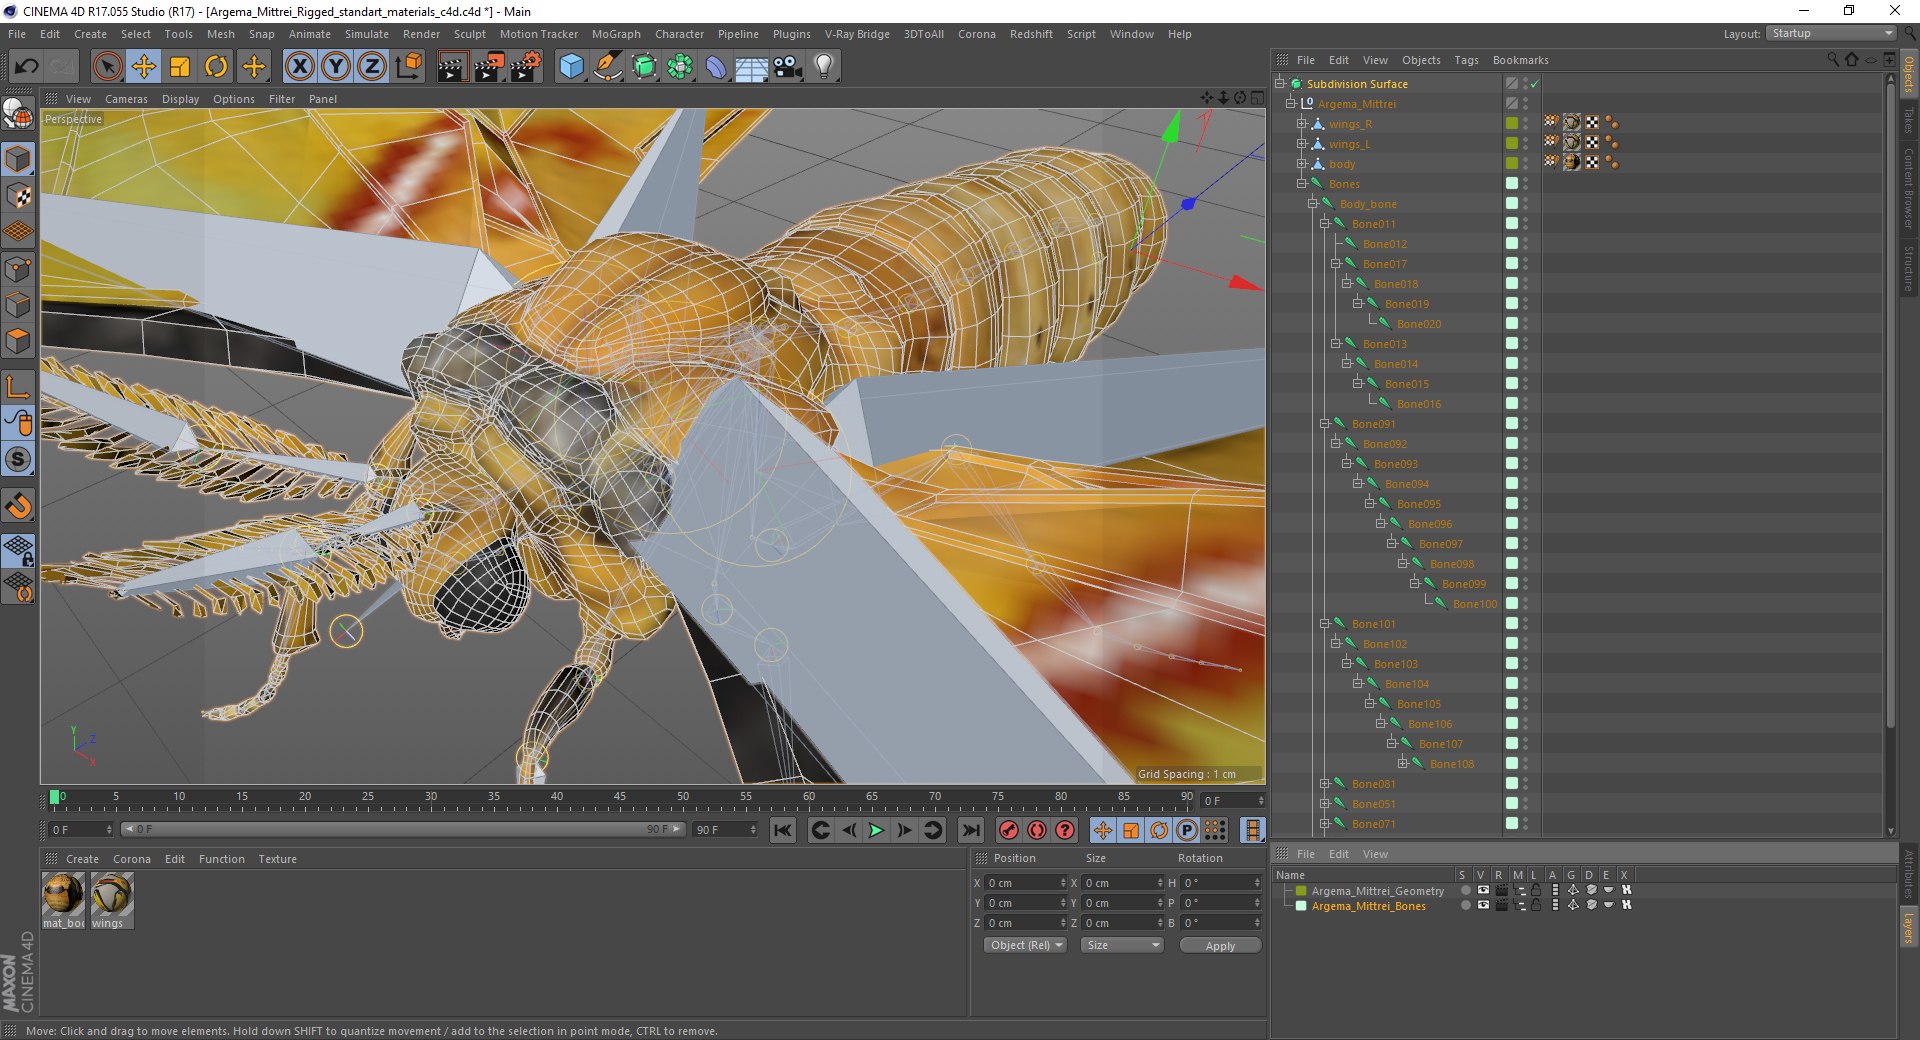This screenshot has height=1040, width=1920.
Task: Open the Character menu
Action: (679, 34)
